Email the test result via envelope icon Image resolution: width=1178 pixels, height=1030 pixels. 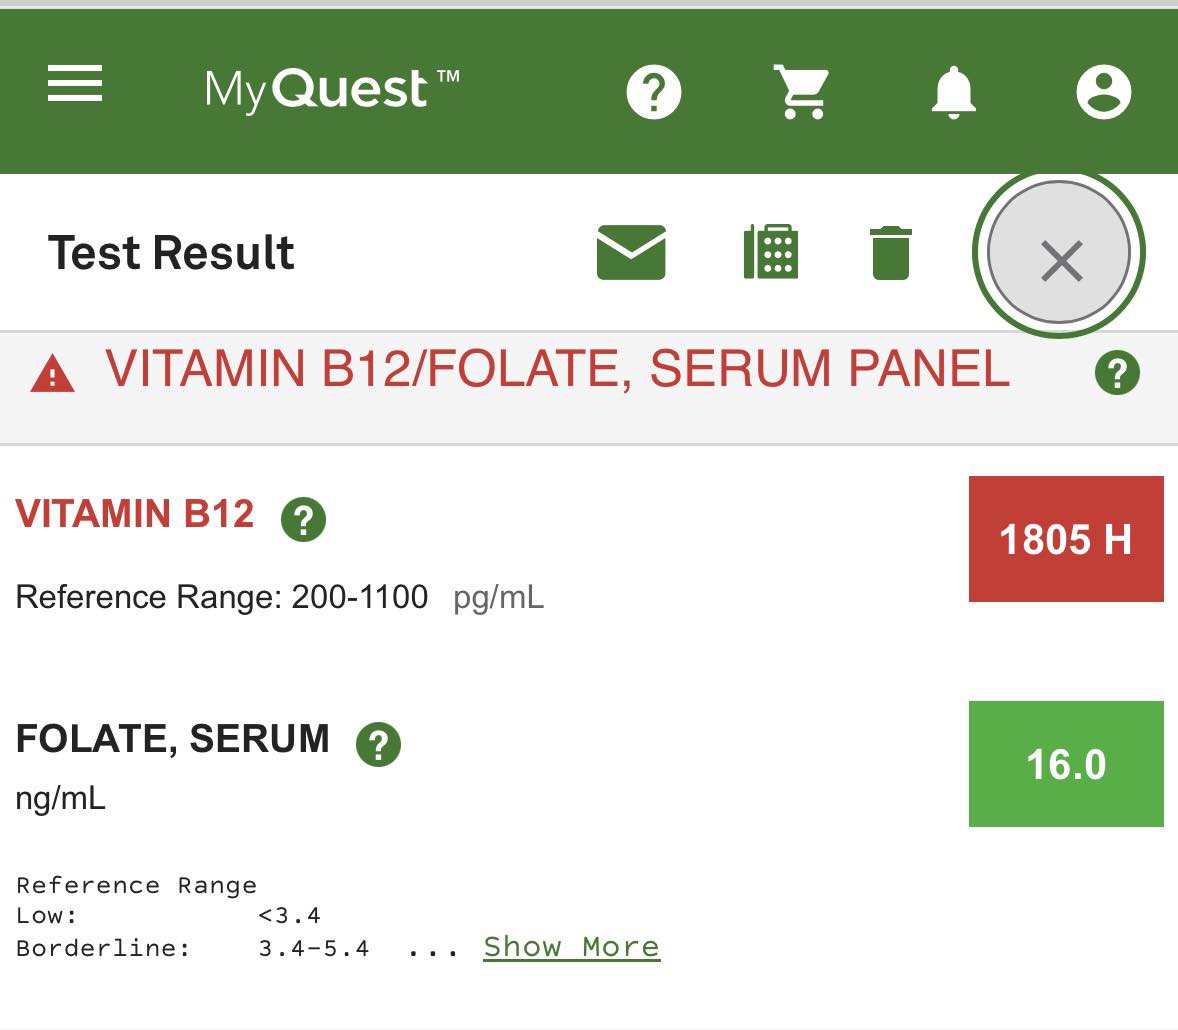click(x=631, y=252)
